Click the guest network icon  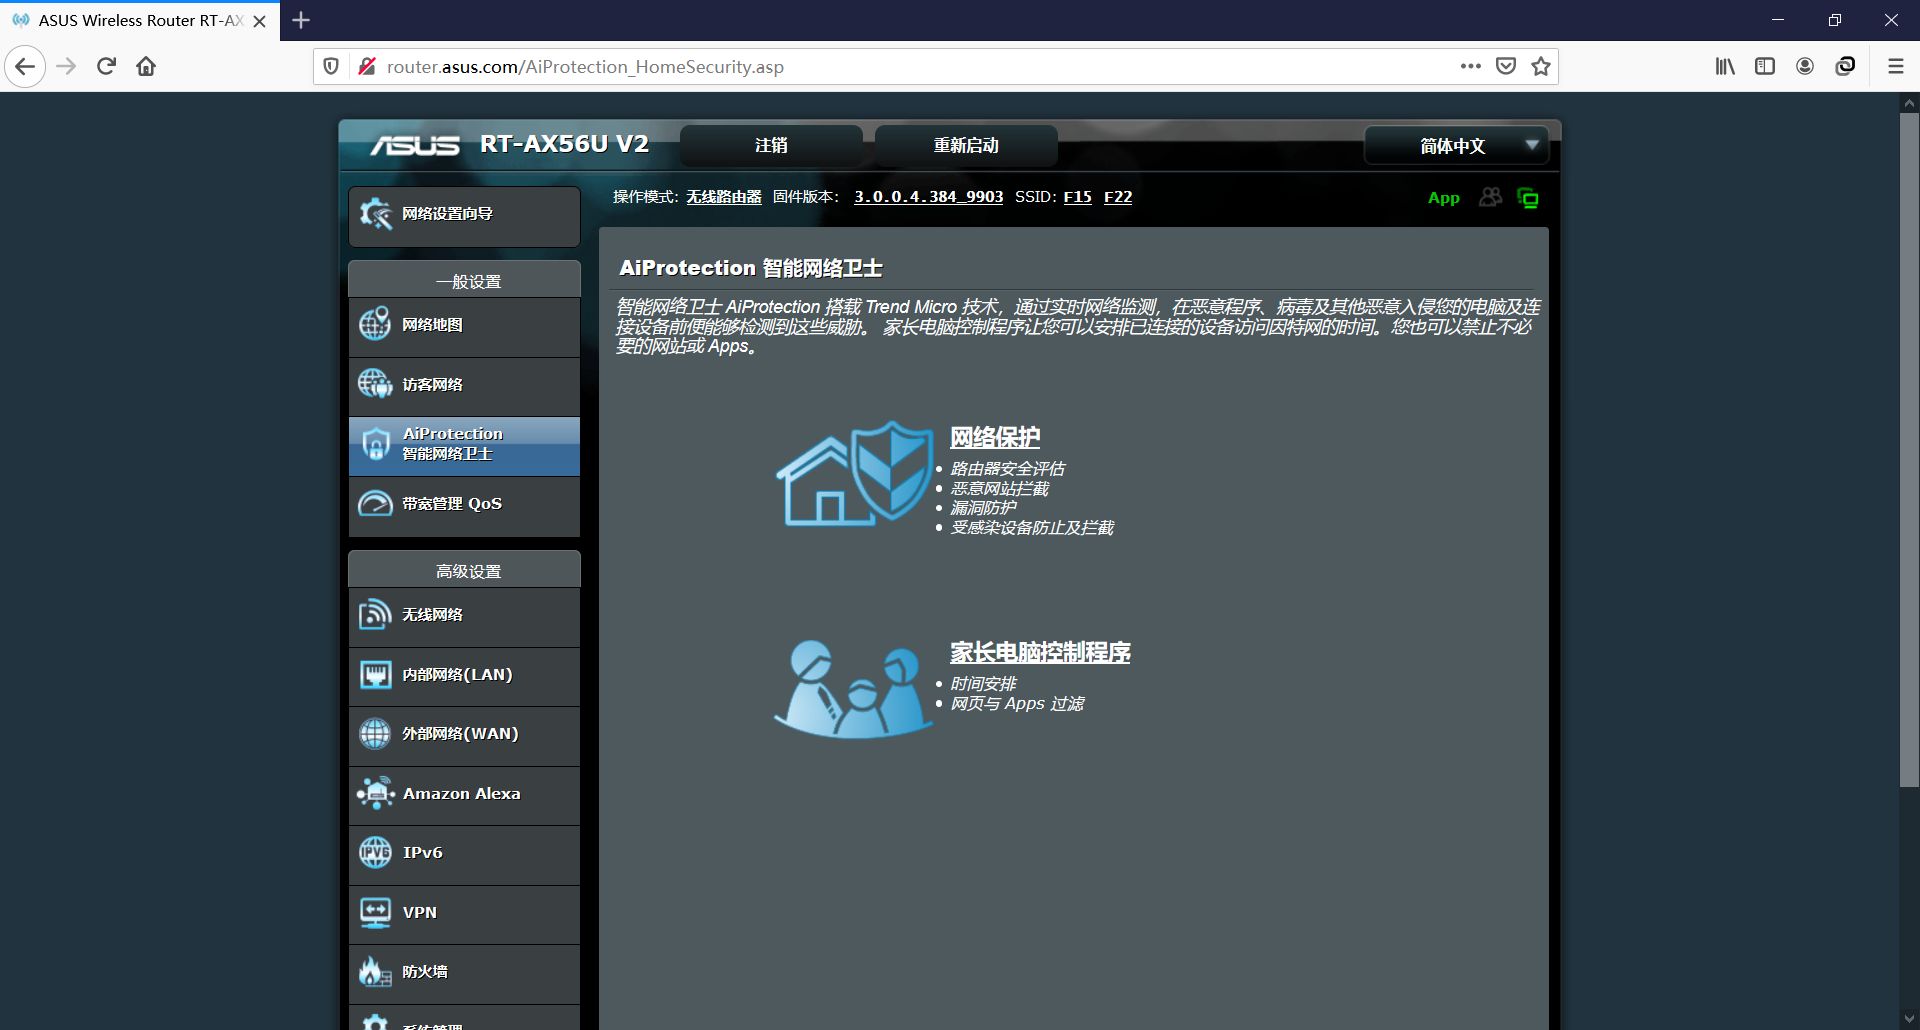coord(375,384)
